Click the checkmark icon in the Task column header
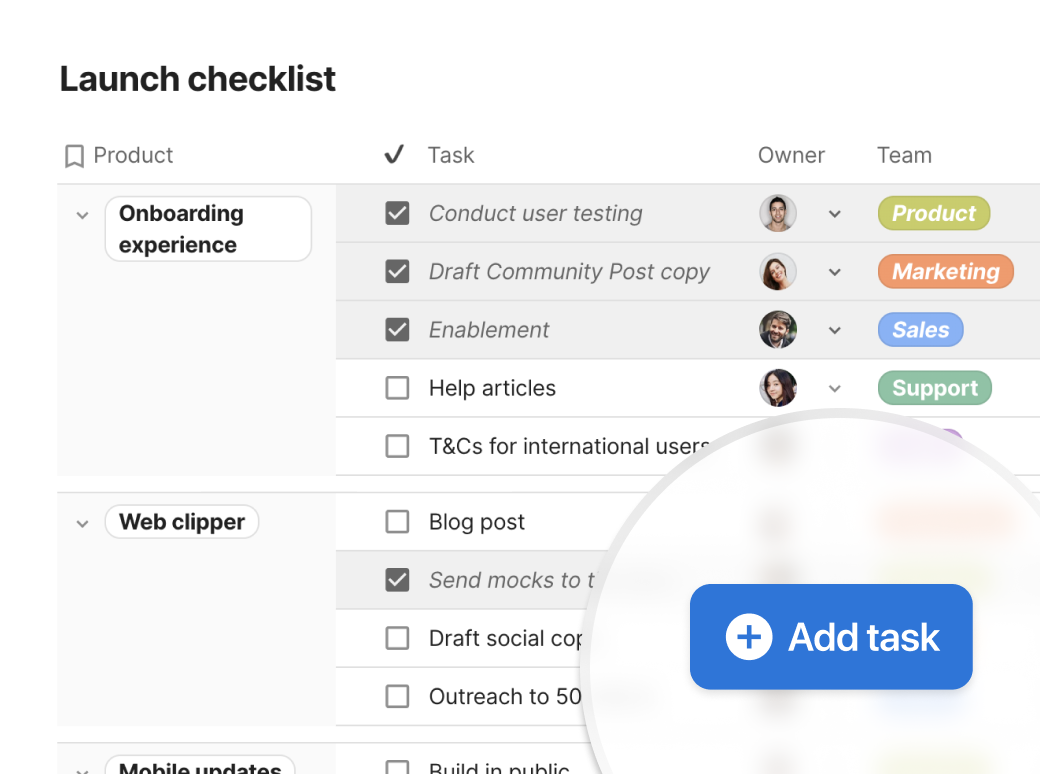Image resolution: width=1040 pixels, height=774 pixels. point(394,154)
